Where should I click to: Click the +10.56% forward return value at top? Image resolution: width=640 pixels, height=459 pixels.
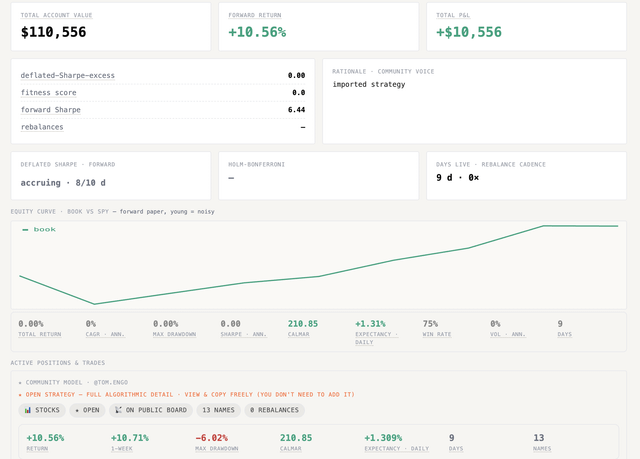tap(257, 32)
